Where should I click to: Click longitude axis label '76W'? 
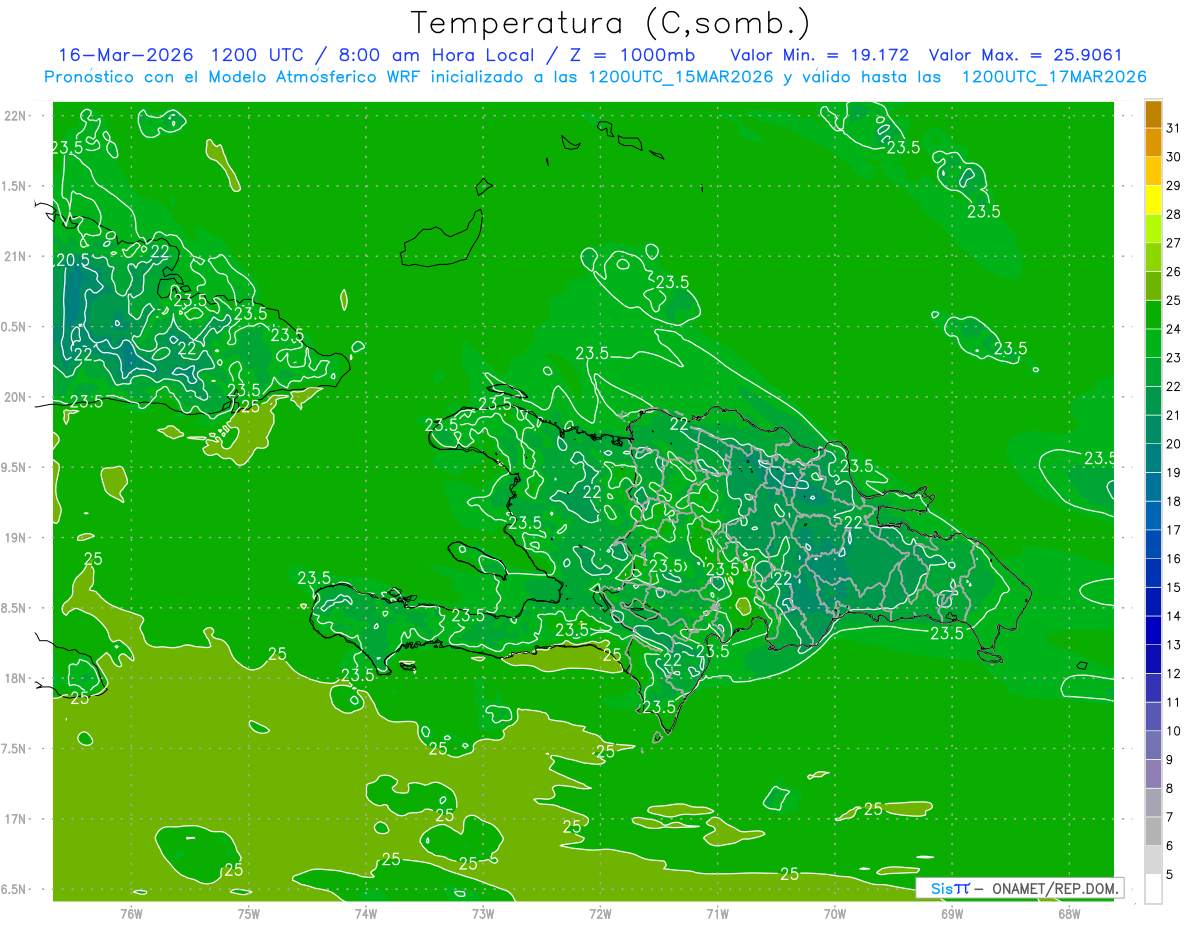[131, 913]
